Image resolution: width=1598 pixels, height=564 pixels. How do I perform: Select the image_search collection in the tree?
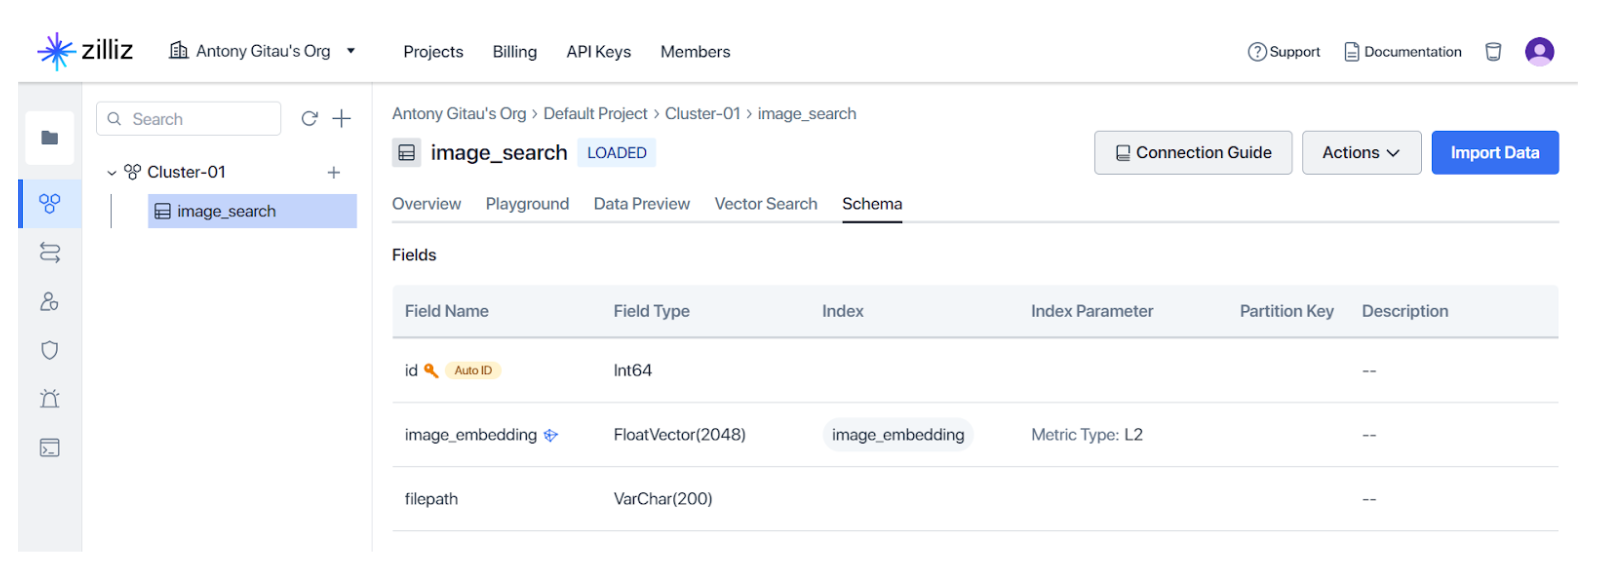252,211
